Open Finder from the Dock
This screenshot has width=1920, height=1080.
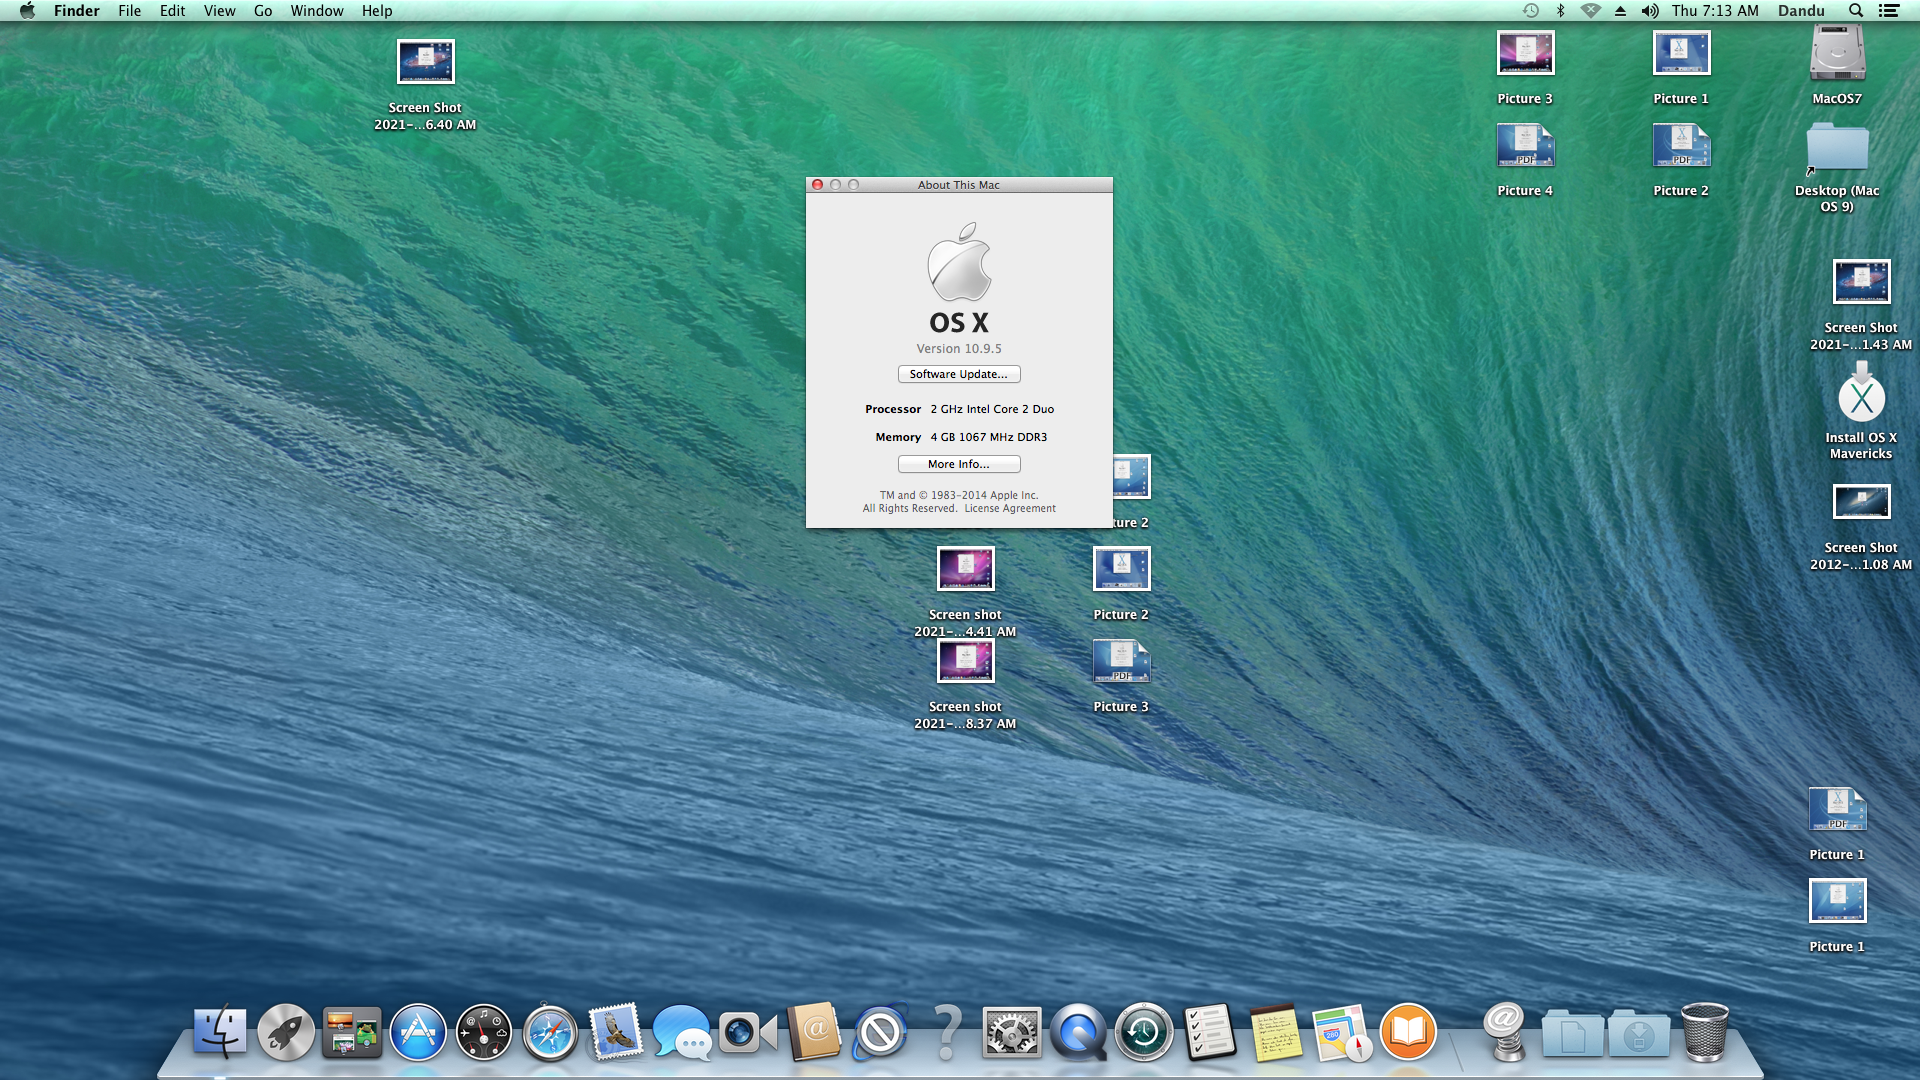click(220, 1032)
